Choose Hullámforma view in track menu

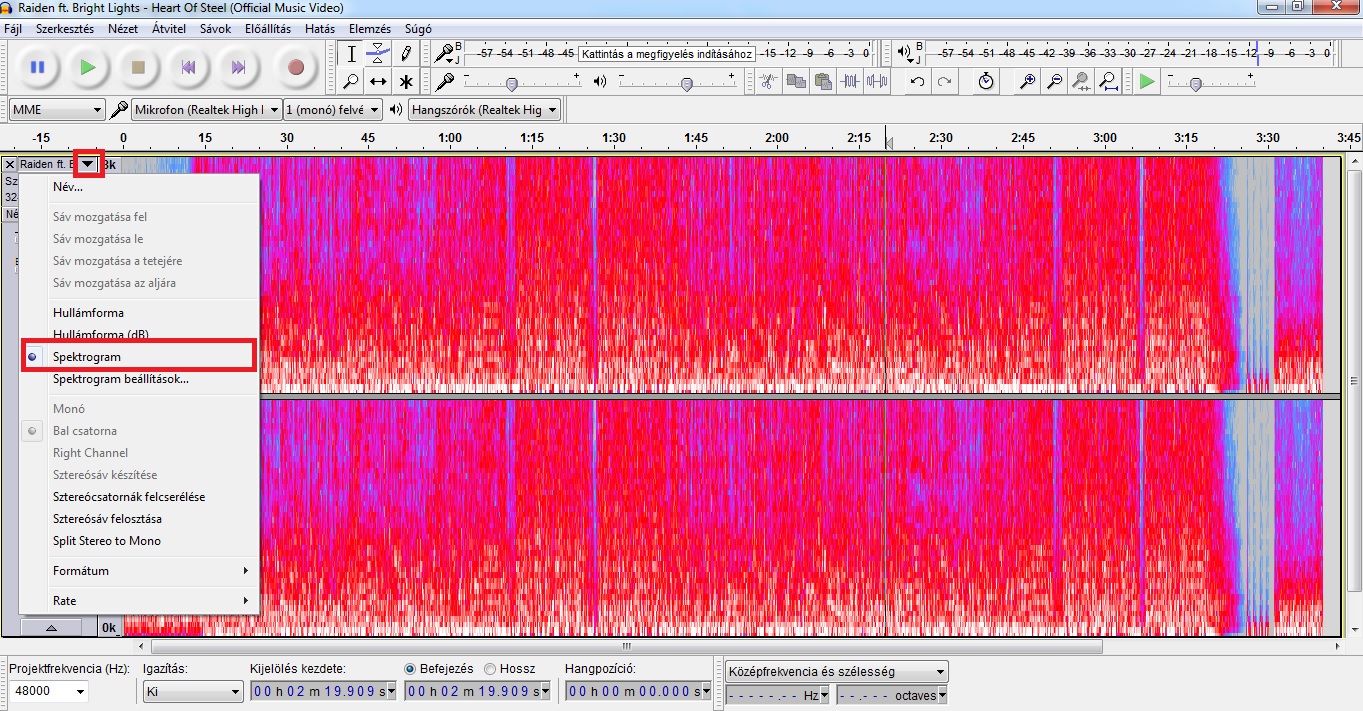tap(88, 313)
